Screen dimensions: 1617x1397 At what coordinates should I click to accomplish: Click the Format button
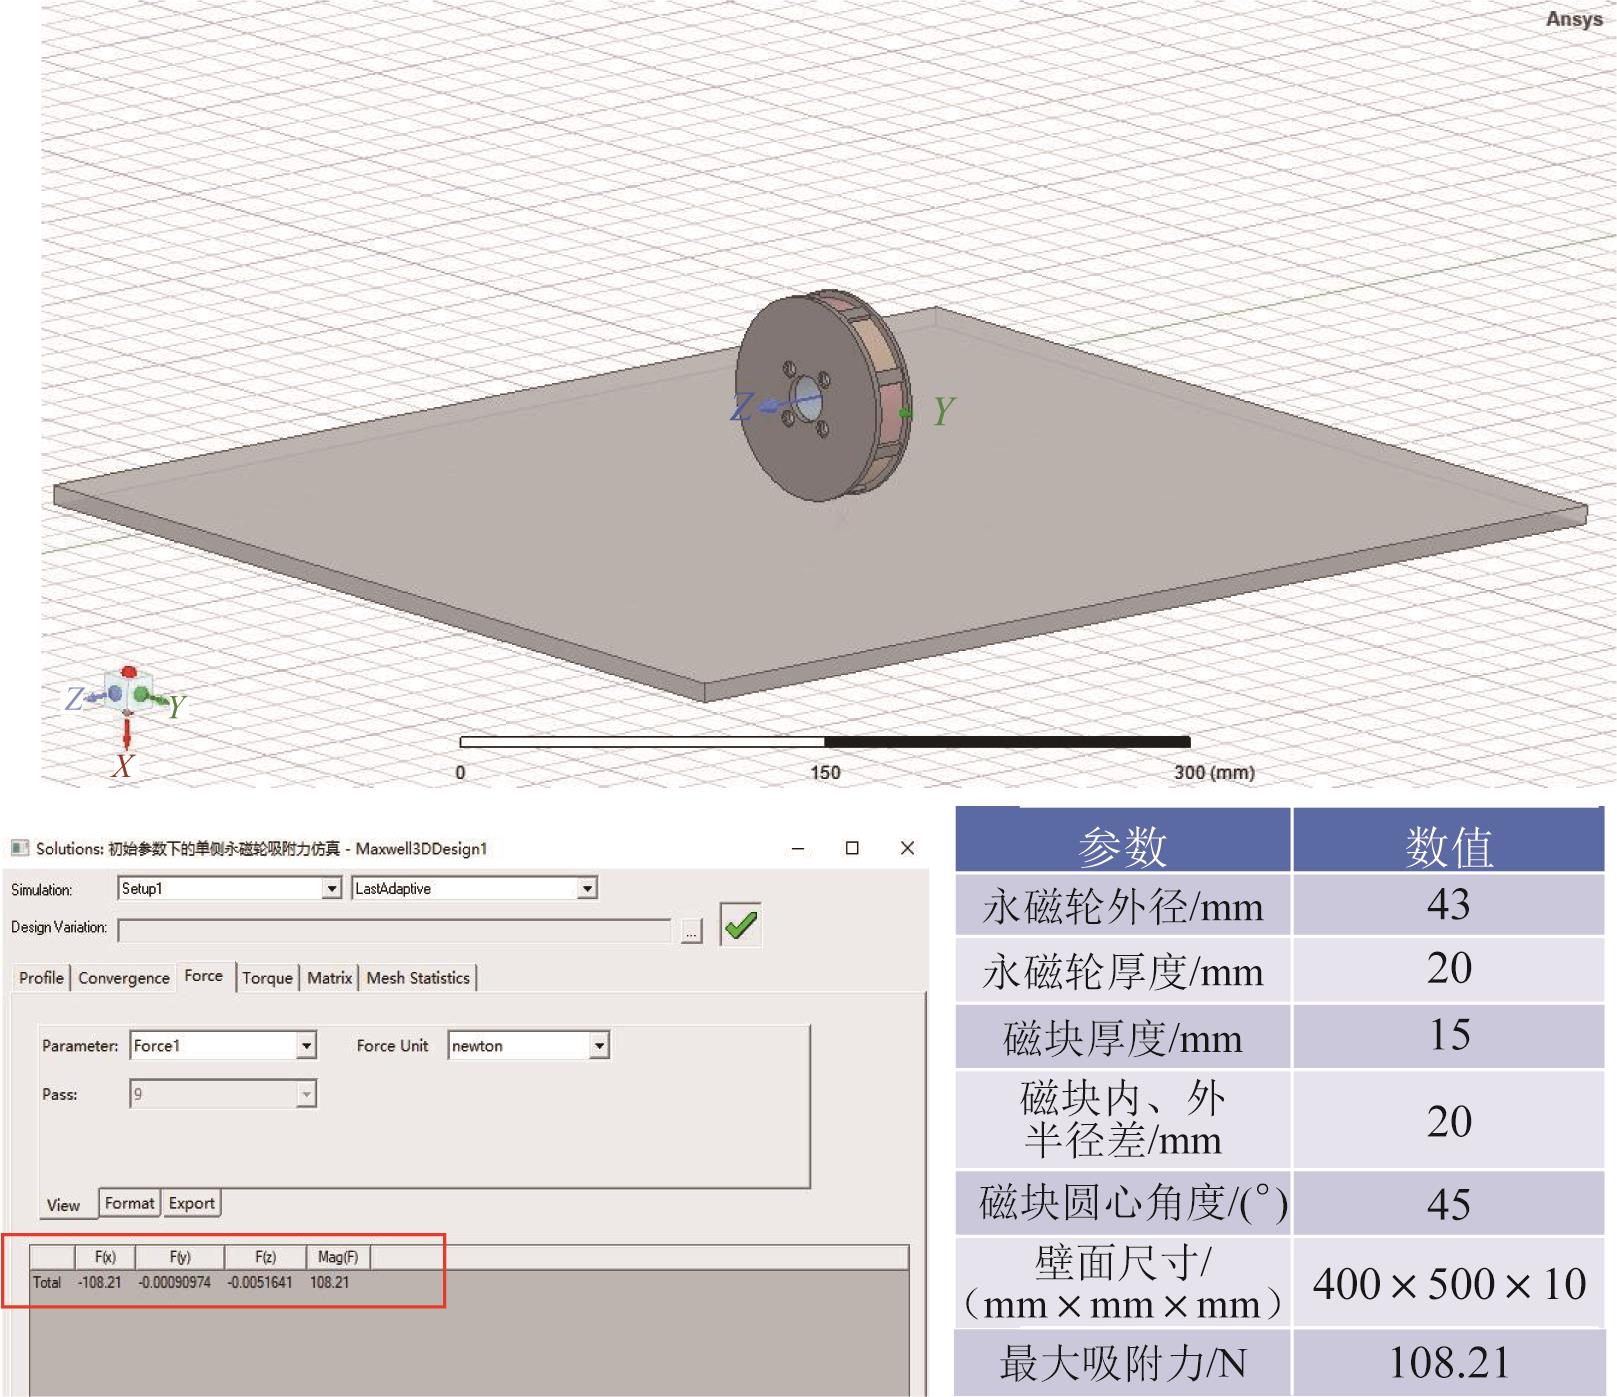coord(129,1203)
